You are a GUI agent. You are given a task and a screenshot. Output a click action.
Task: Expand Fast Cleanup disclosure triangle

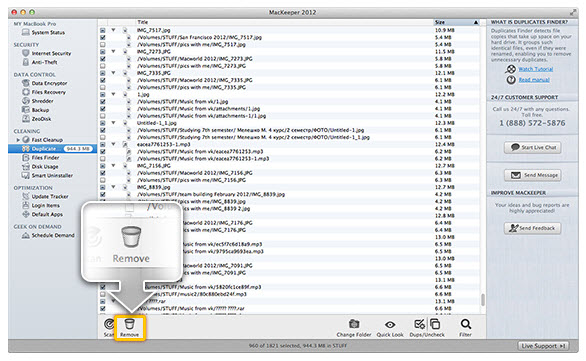click(18, 140)
